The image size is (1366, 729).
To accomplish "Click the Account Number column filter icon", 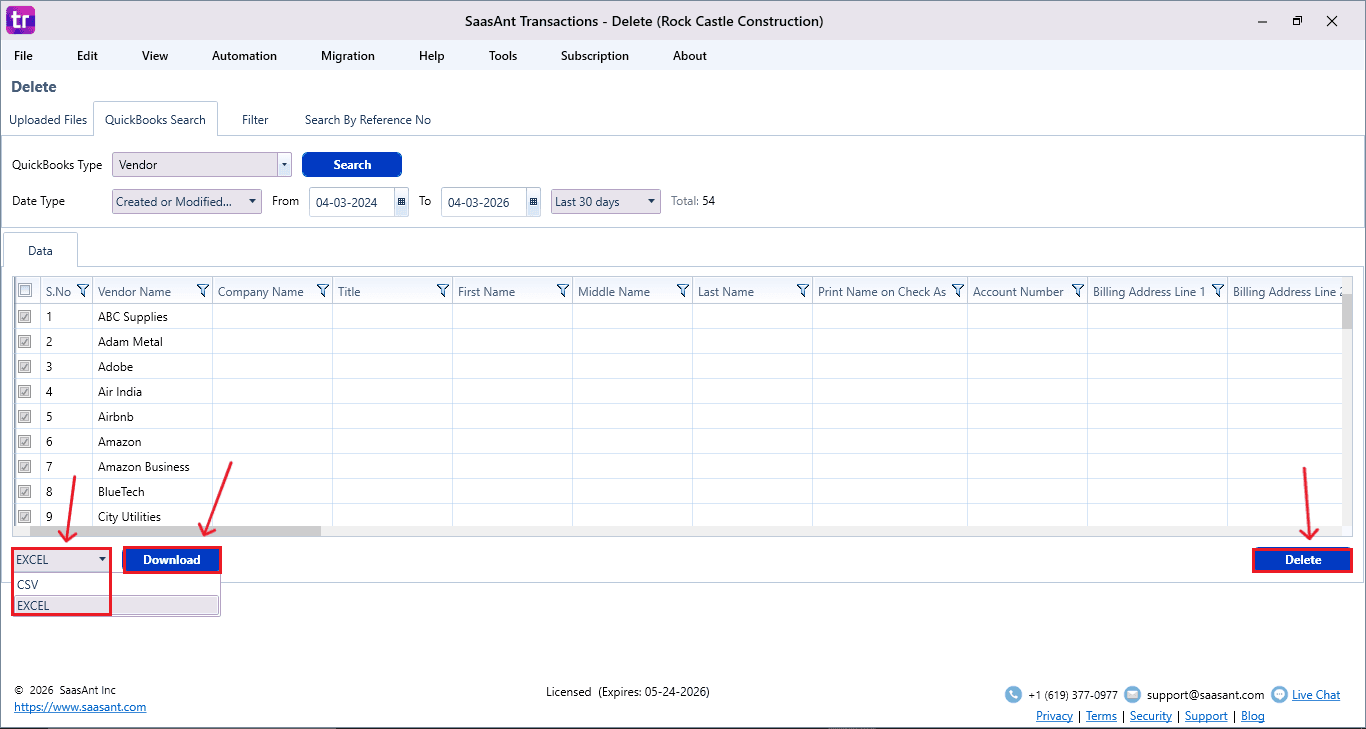I will click(1078, 291).
